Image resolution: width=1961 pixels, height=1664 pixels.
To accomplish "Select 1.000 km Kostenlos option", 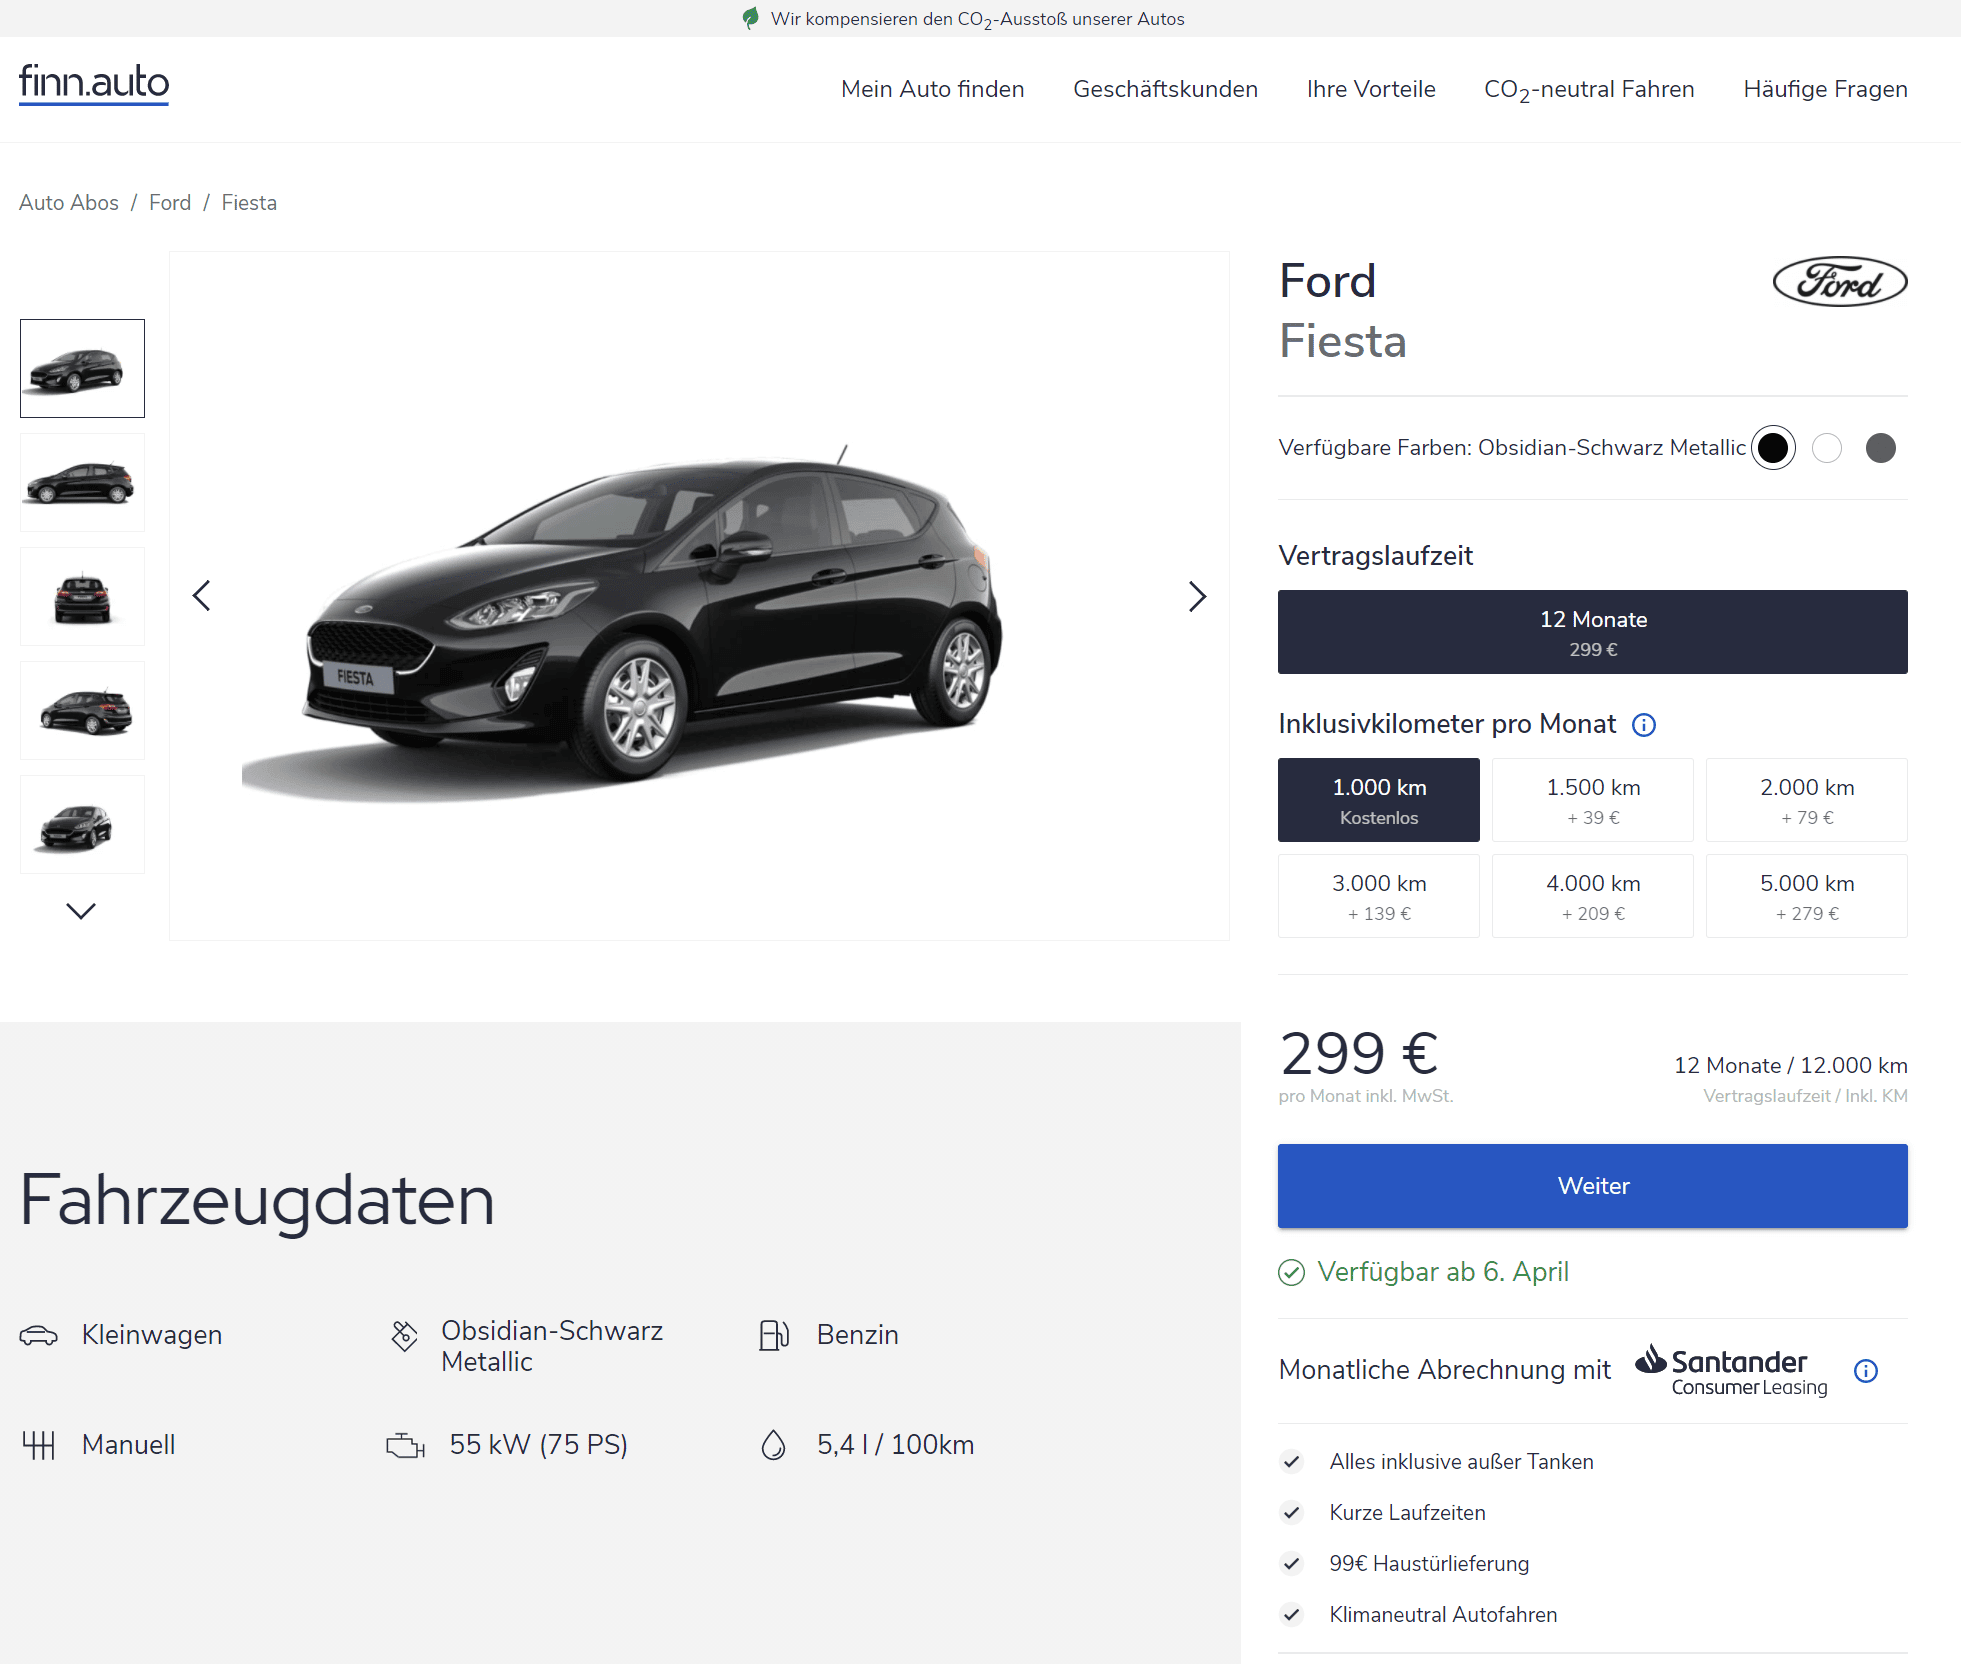I will (1379, 800).
